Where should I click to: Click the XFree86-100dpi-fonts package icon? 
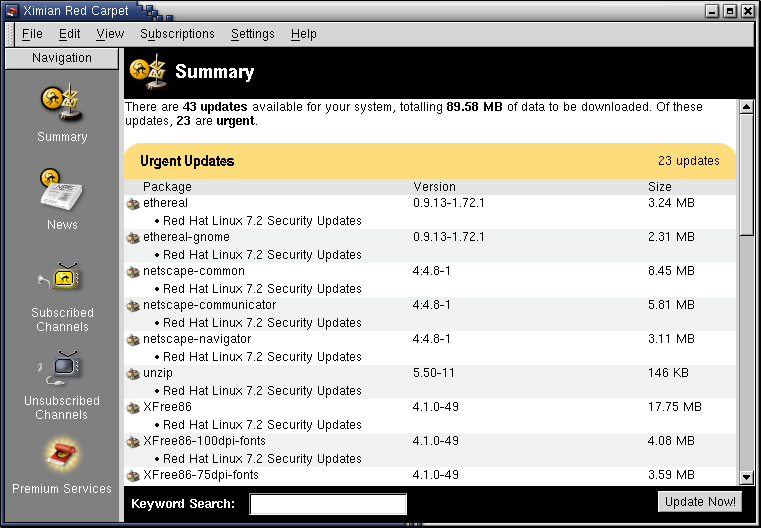tap(132, 442)
